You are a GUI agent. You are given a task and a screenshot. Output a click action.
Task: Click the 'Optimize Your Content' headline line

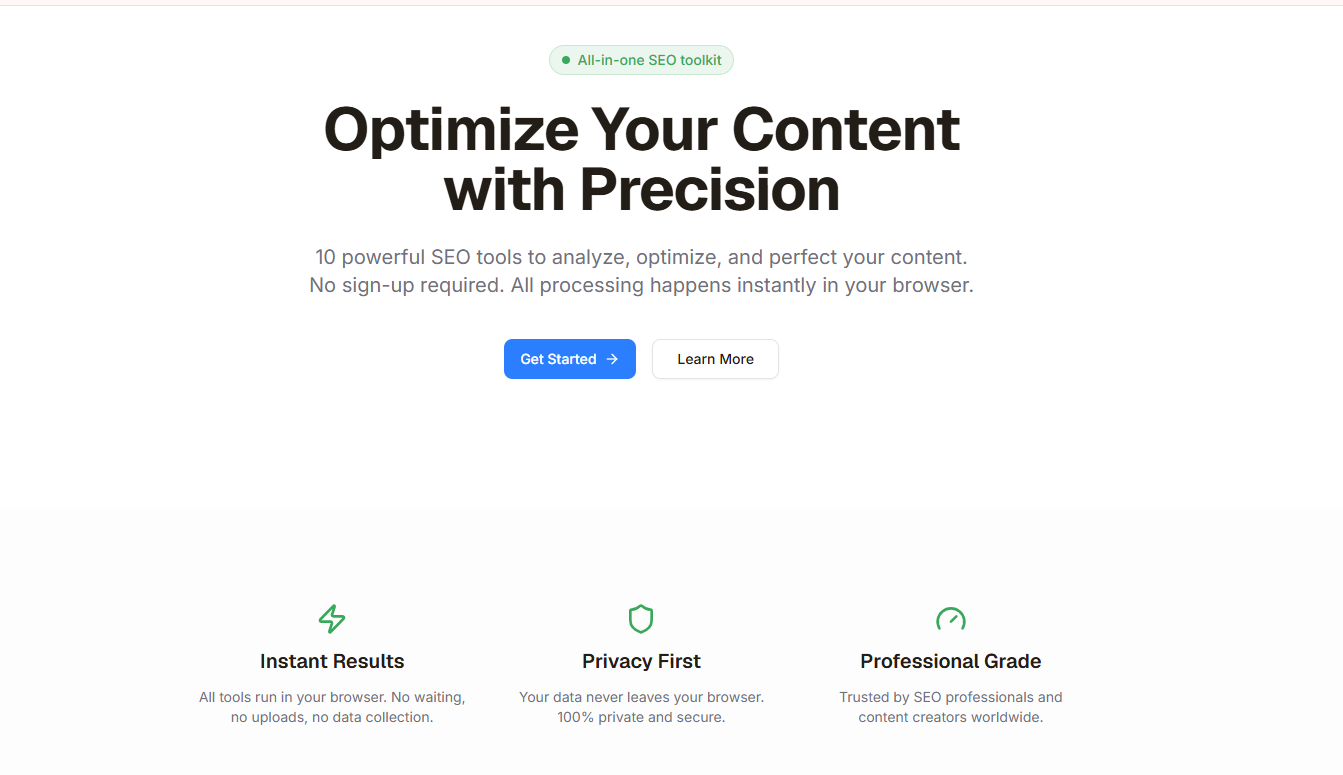[x=642, y=129]
